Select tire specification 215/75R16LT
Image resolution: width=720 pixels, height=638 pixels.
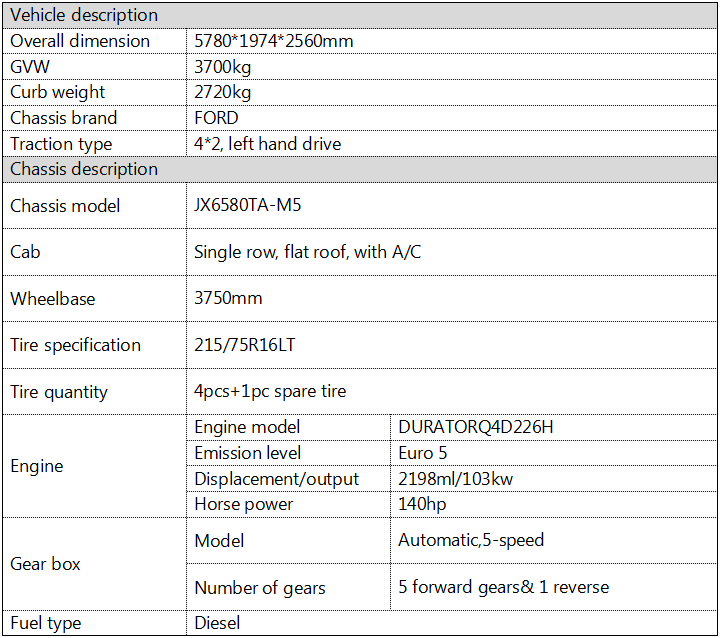pos(244,345)
